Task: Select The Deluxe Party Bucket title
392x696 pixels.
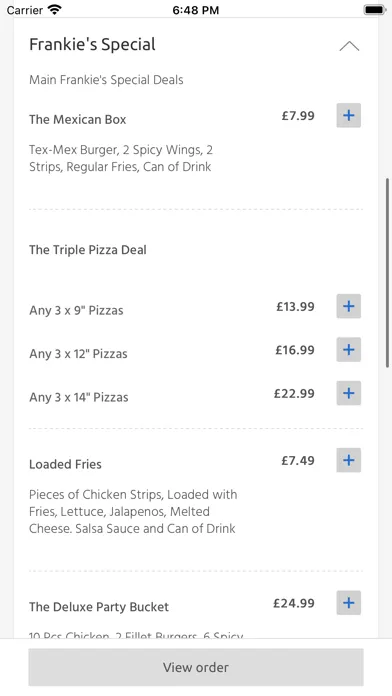Action: (99, 607)
